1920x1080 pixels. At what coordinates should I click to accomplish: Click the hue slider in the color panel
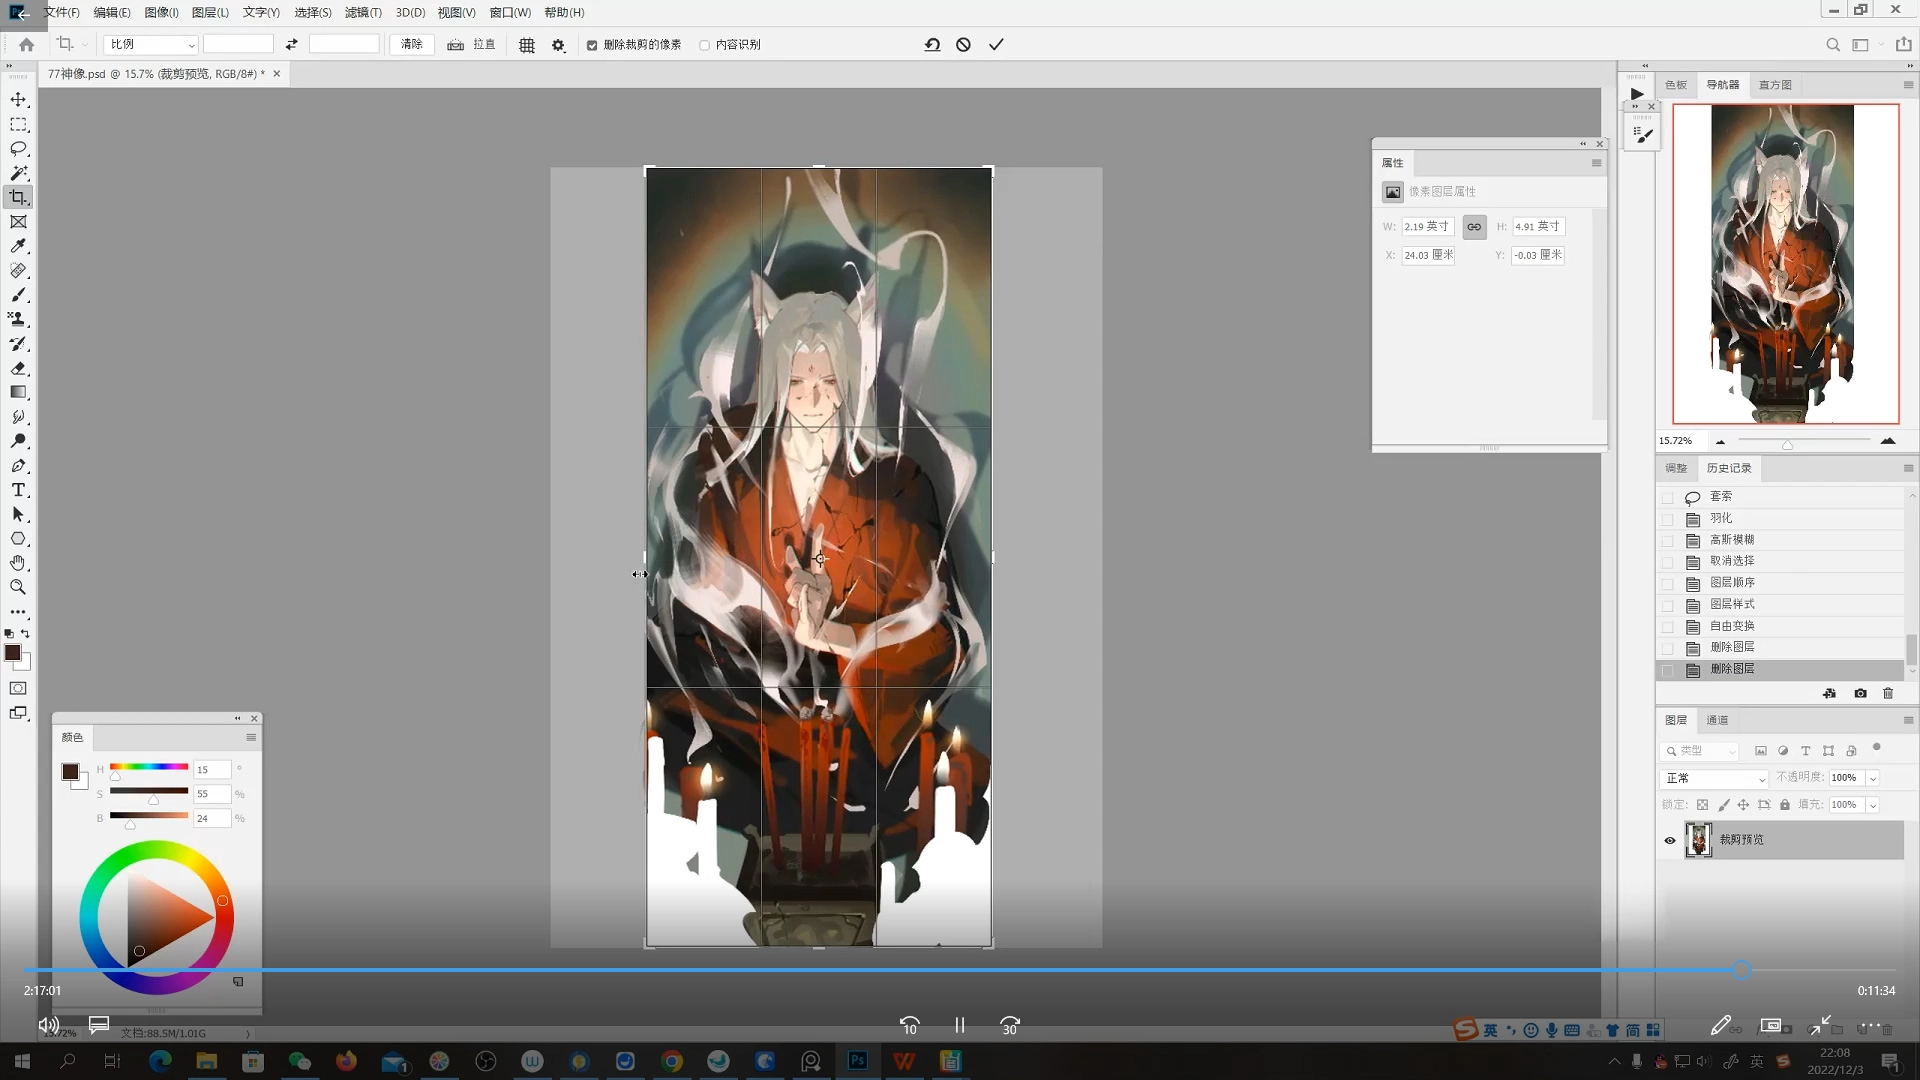(x=149, y=767)
